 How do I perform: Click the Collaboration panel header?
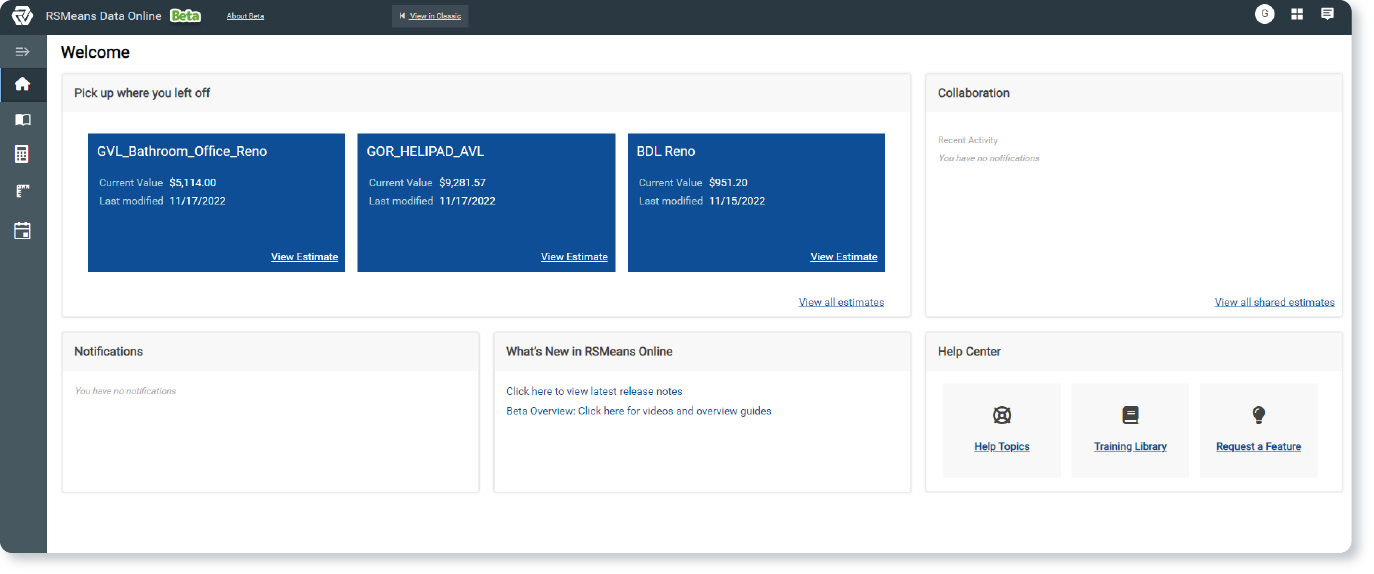[974, 93]
